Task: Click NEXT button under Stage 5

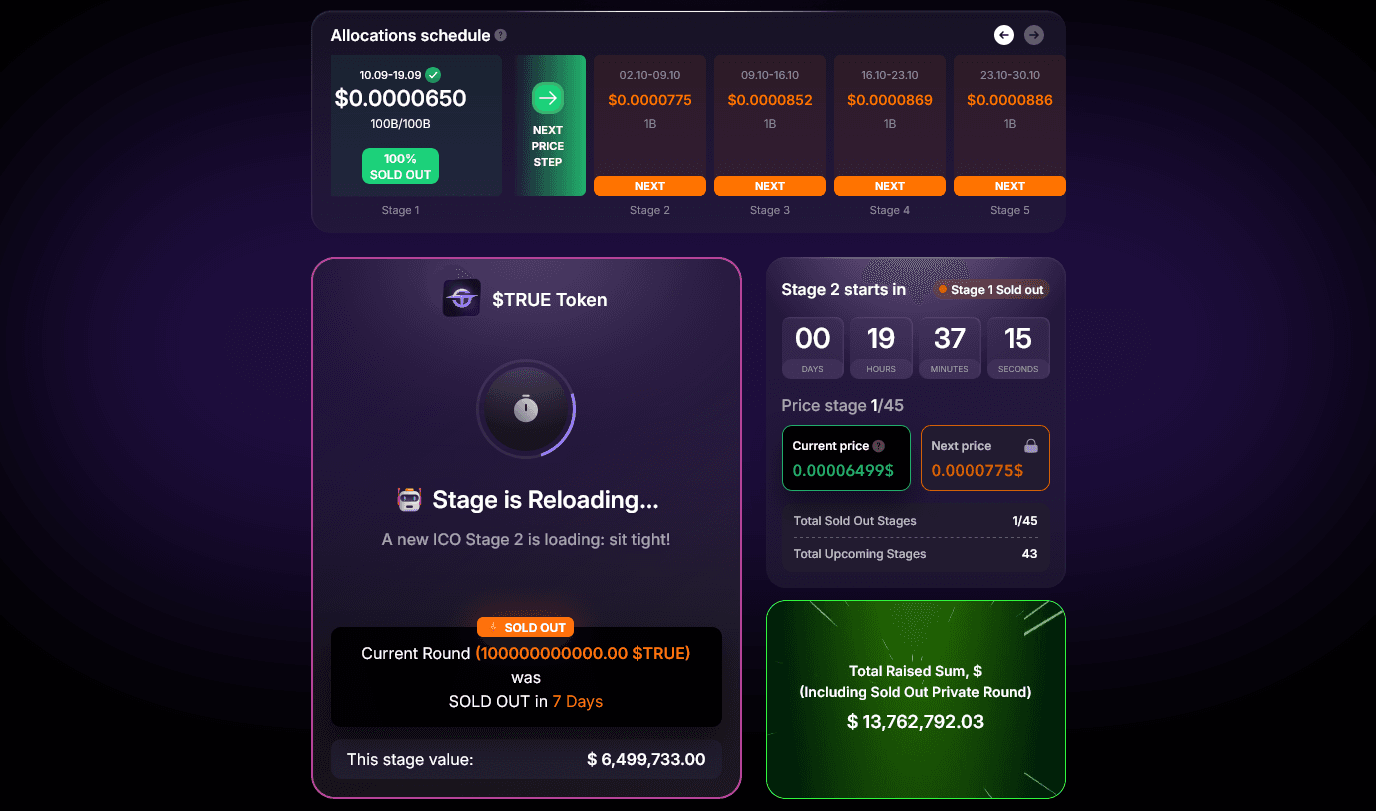Action: tap(1009, 186)
